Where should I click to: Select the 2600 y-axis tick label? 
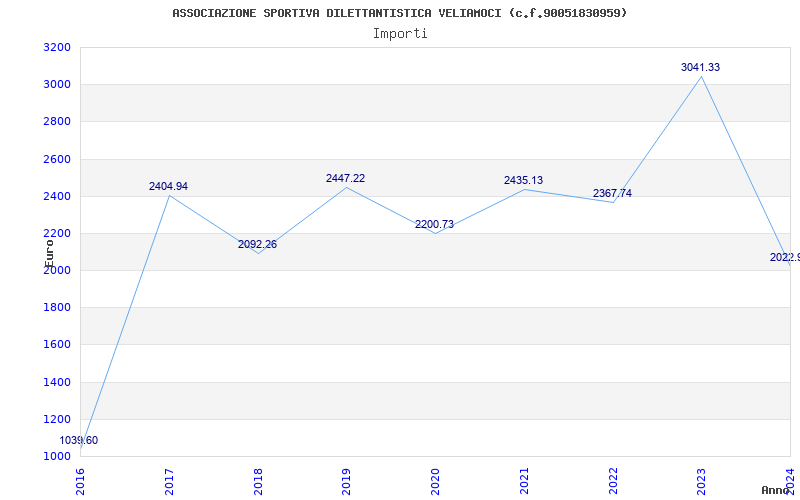tap(57, 159)
